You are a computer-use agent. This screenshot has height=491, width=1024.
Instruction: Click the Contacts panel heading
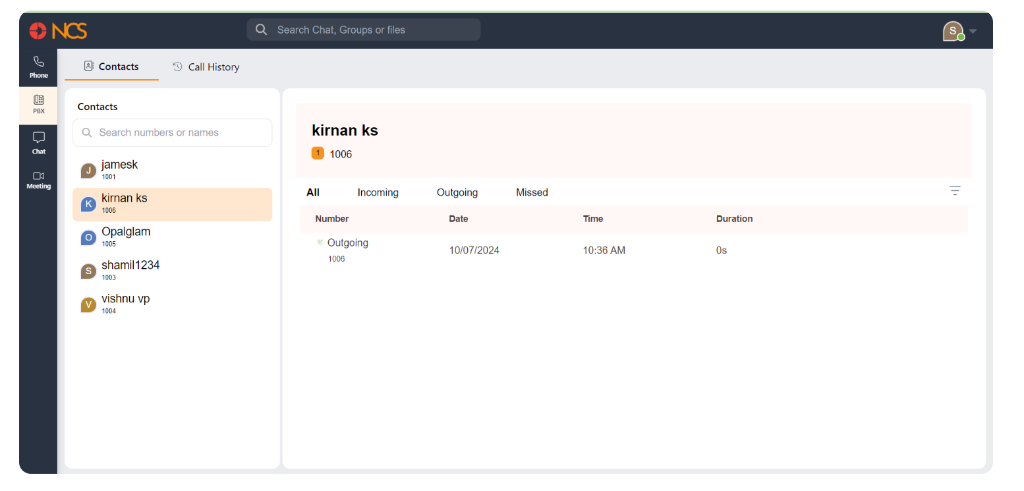point(97,106)
